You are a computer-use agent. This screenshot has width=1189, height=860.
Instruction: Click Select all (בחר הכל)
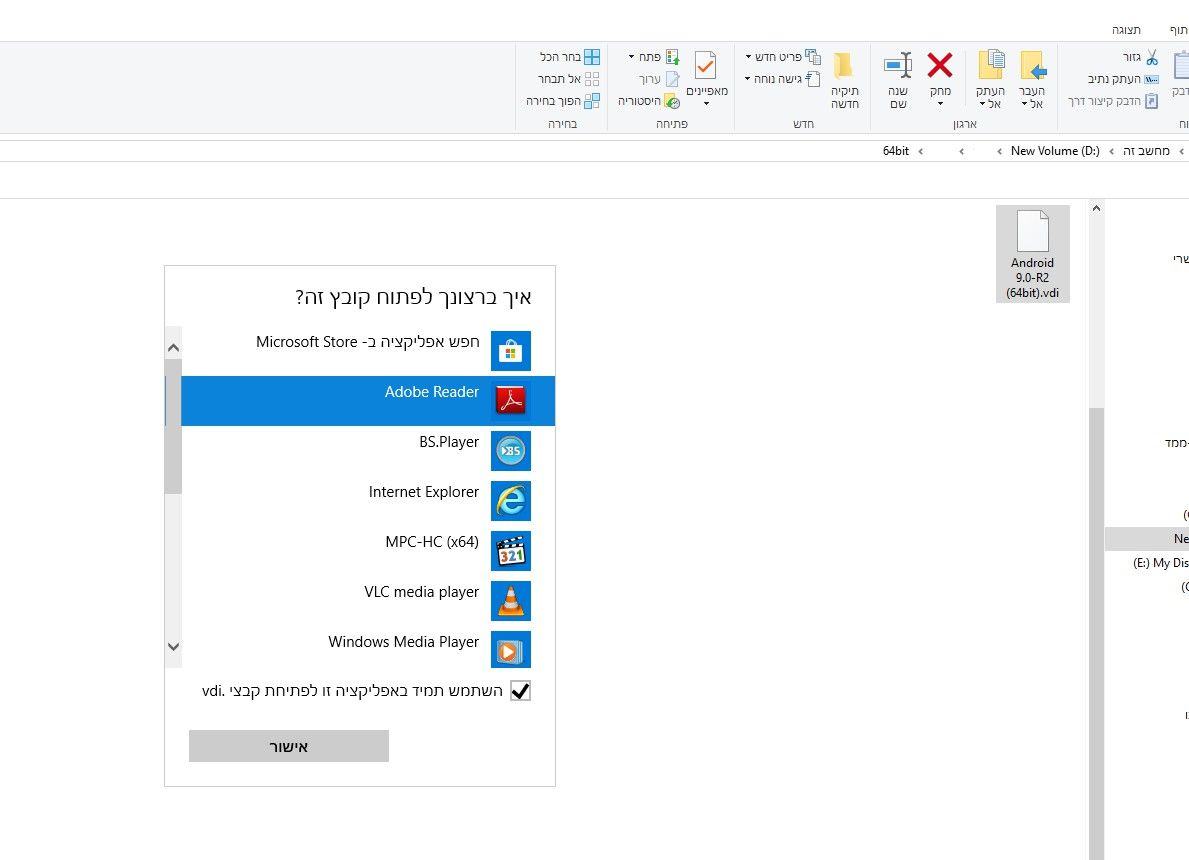[x=569, y=57]
